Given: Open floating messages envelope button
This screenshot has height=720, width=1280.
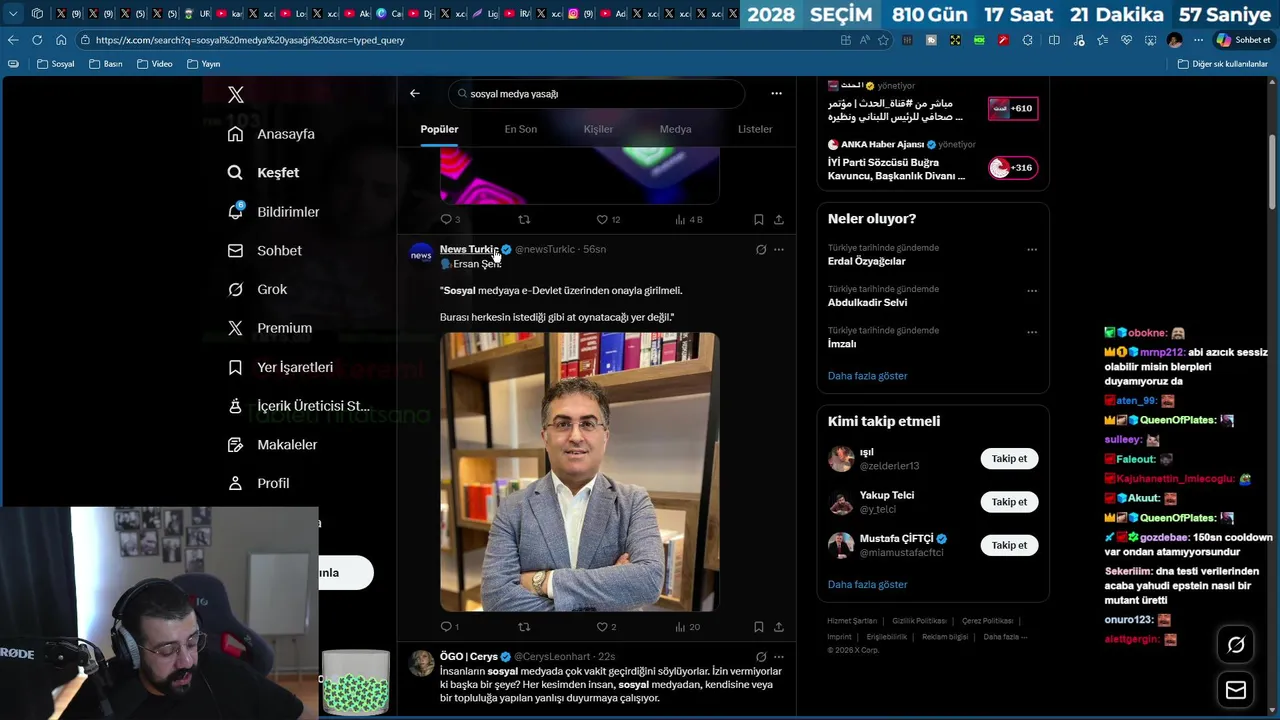Looking at the screenshot, I should pyautogui.click(x=1236, y=690).
